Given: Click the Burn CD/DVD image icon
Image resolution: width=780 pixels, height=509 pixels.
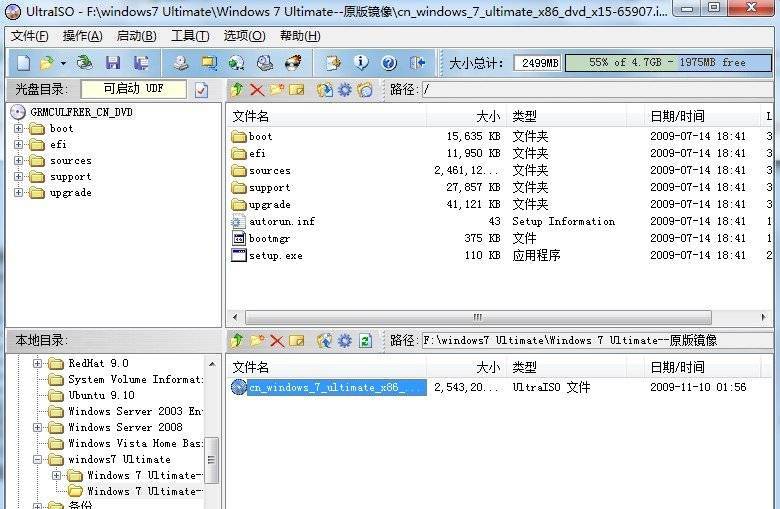Looking at the screenshot, I should click(293, 63).
